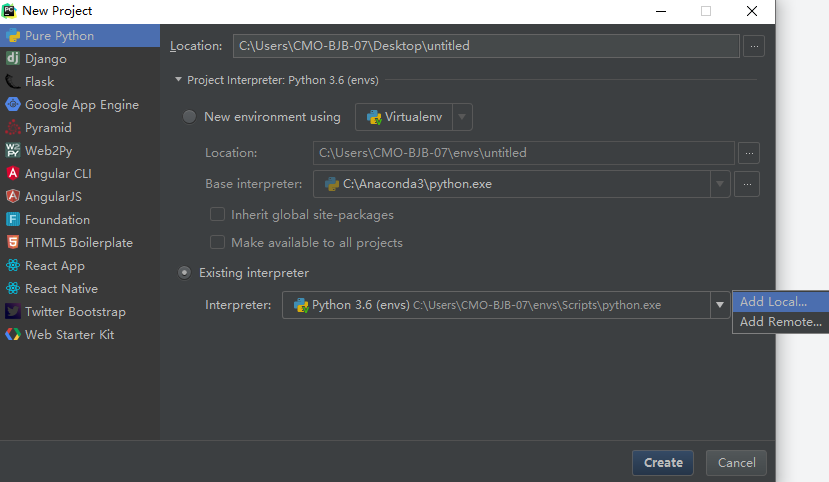The height and width of the screenshot is (482, 829).
Task: Browse for Base interpreter path
Action: [x=747, y=184]
